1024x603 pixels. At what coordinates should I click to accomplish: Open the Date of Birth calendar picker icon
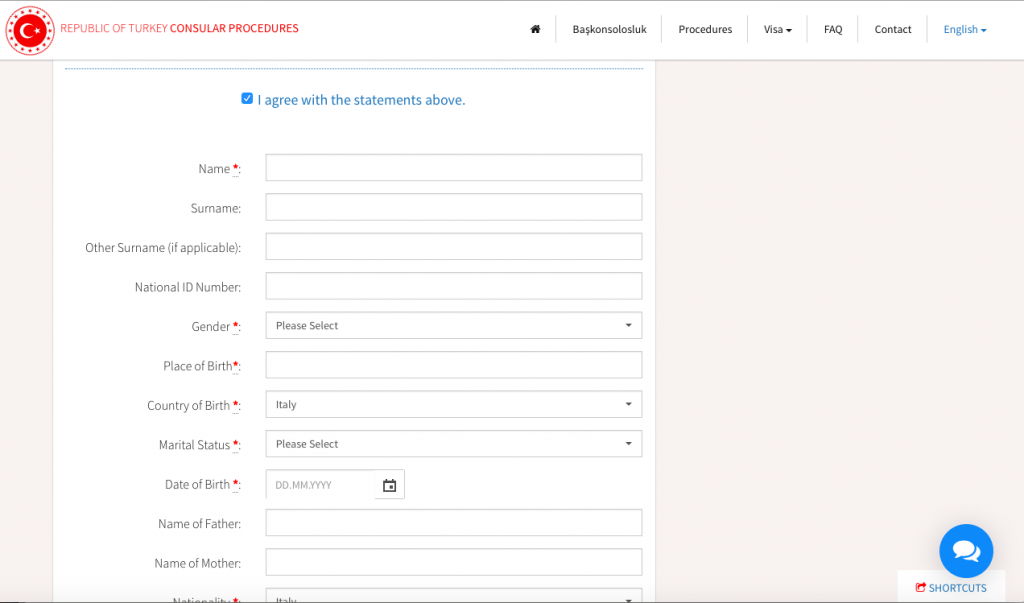[389, 484]
